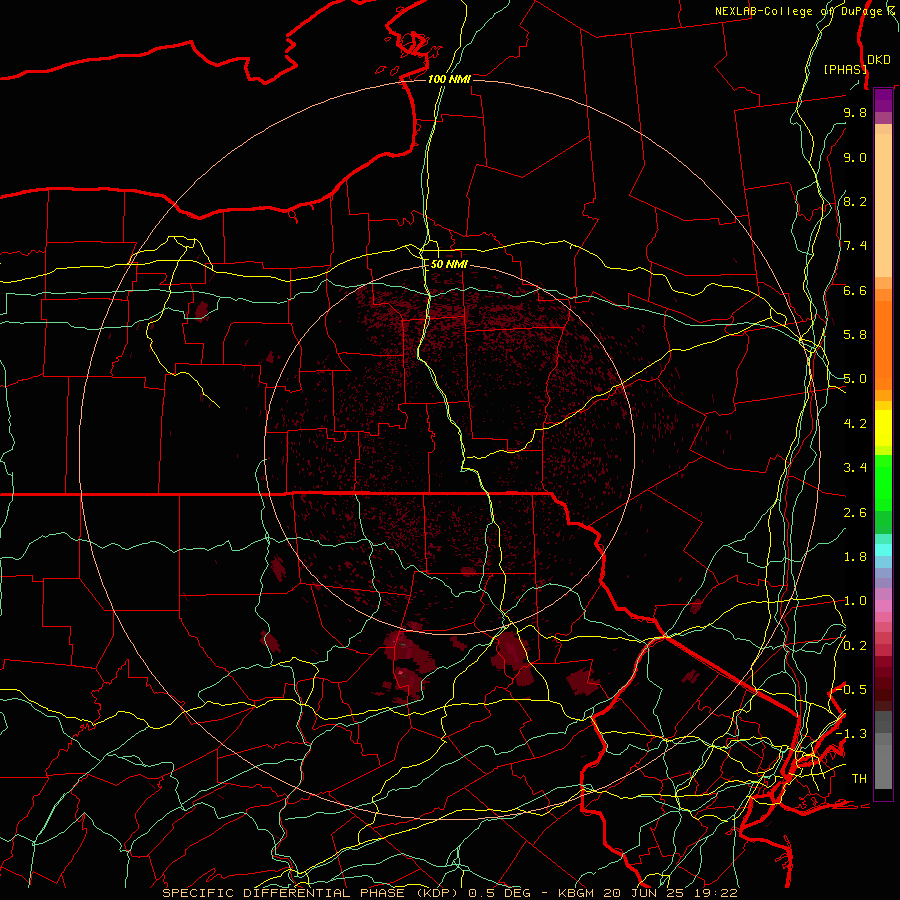Click the 5.0 scale label
The height and width of the screenshot is (900, 900).
pyautogui.click(x=855, y=379)
